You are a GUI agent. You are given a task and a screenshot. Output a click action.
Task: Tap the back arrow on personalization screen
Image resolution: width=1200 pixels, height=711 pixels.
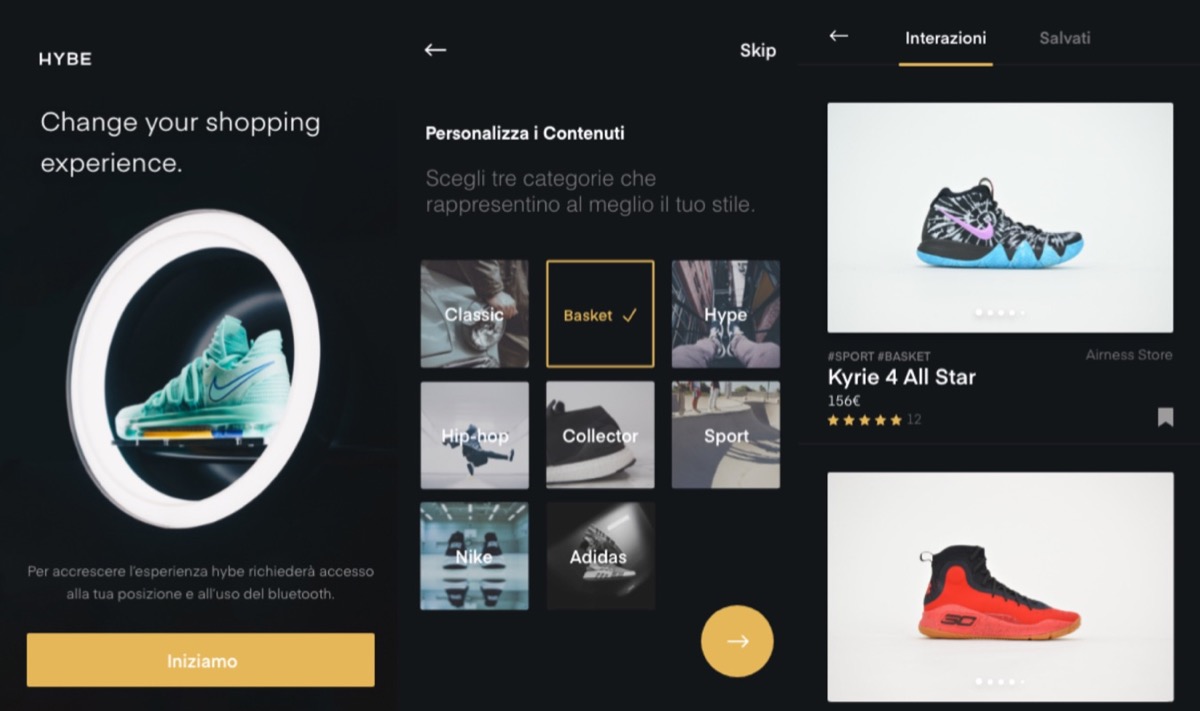[435, 49]
